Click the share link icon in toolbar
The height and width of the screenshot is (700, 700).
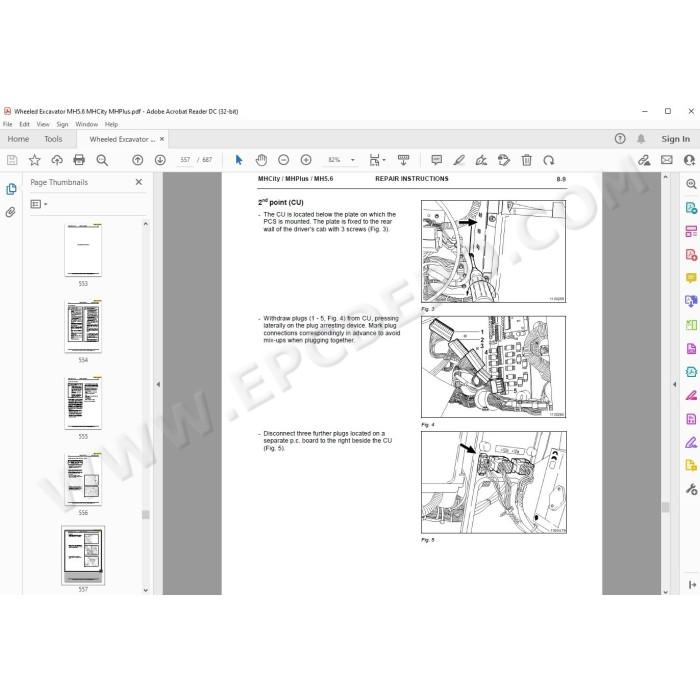(644, 160)
